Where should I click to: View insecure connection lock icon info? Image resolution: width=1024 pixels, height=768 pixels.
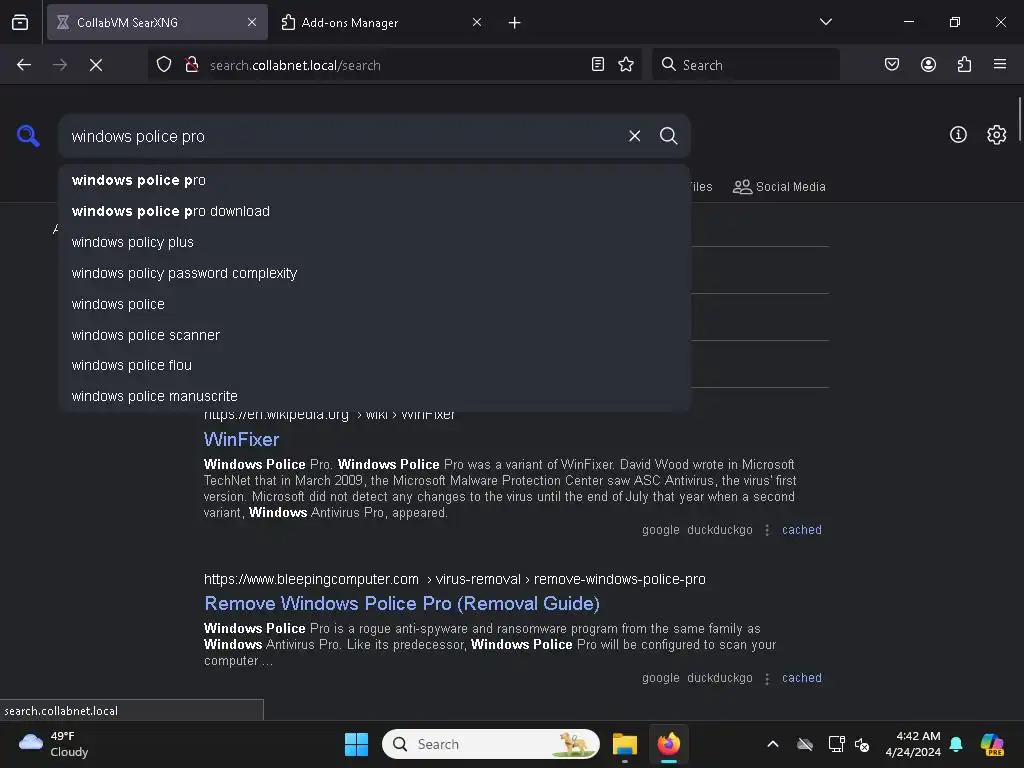click(191, 64)
